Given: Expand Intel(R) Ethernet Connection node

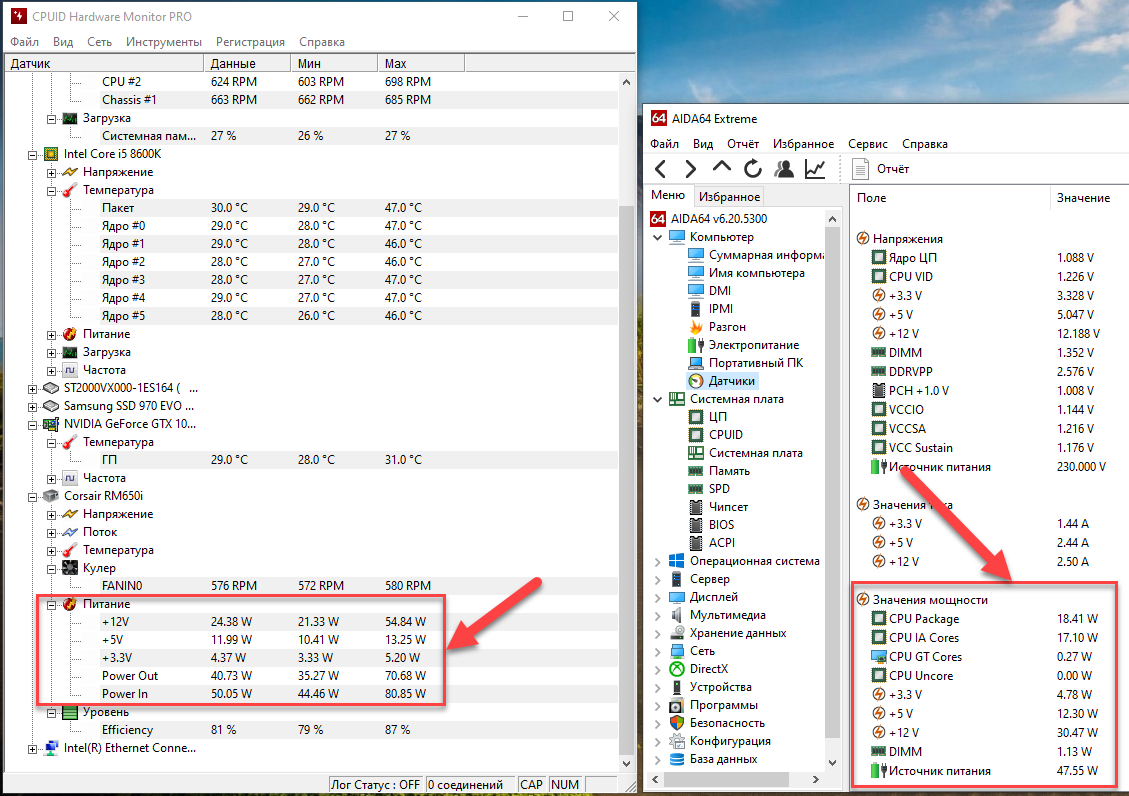Looking at the screenshot, I should pyautogui.click(x=32, y=748).
